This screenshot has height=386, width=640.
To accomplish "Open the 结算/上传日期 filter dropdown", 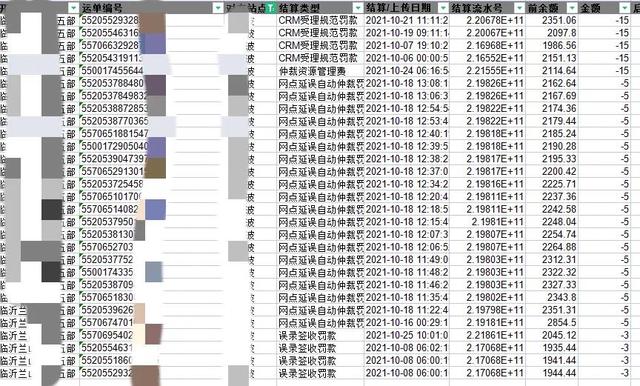I will pos(443,8).
